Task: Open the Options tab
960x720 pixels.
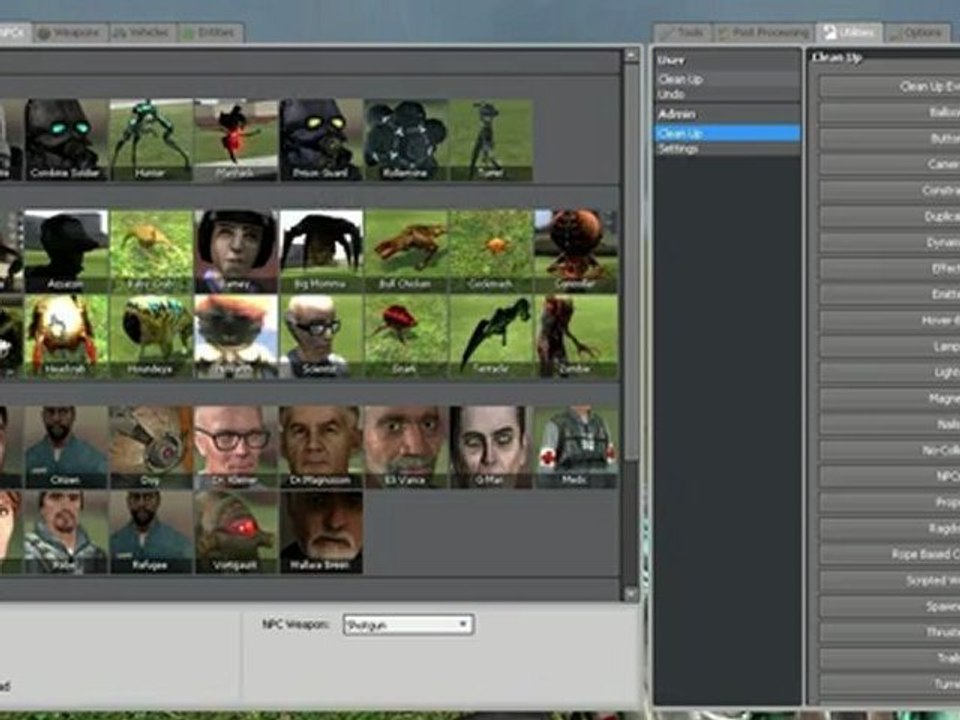Action: [917, 32]
